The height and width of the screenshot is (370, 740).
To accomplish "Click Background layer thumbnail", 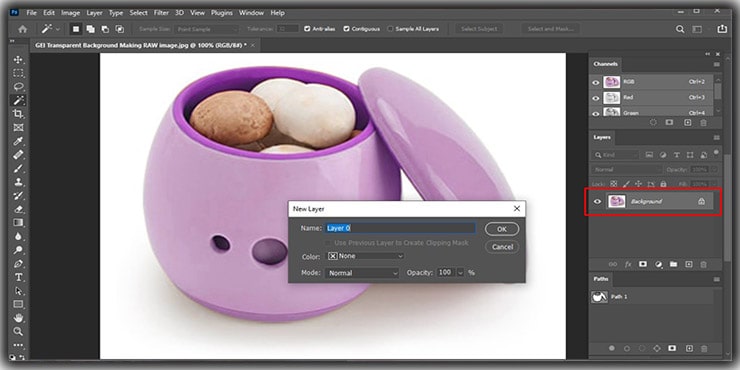I will pos(616,202).
